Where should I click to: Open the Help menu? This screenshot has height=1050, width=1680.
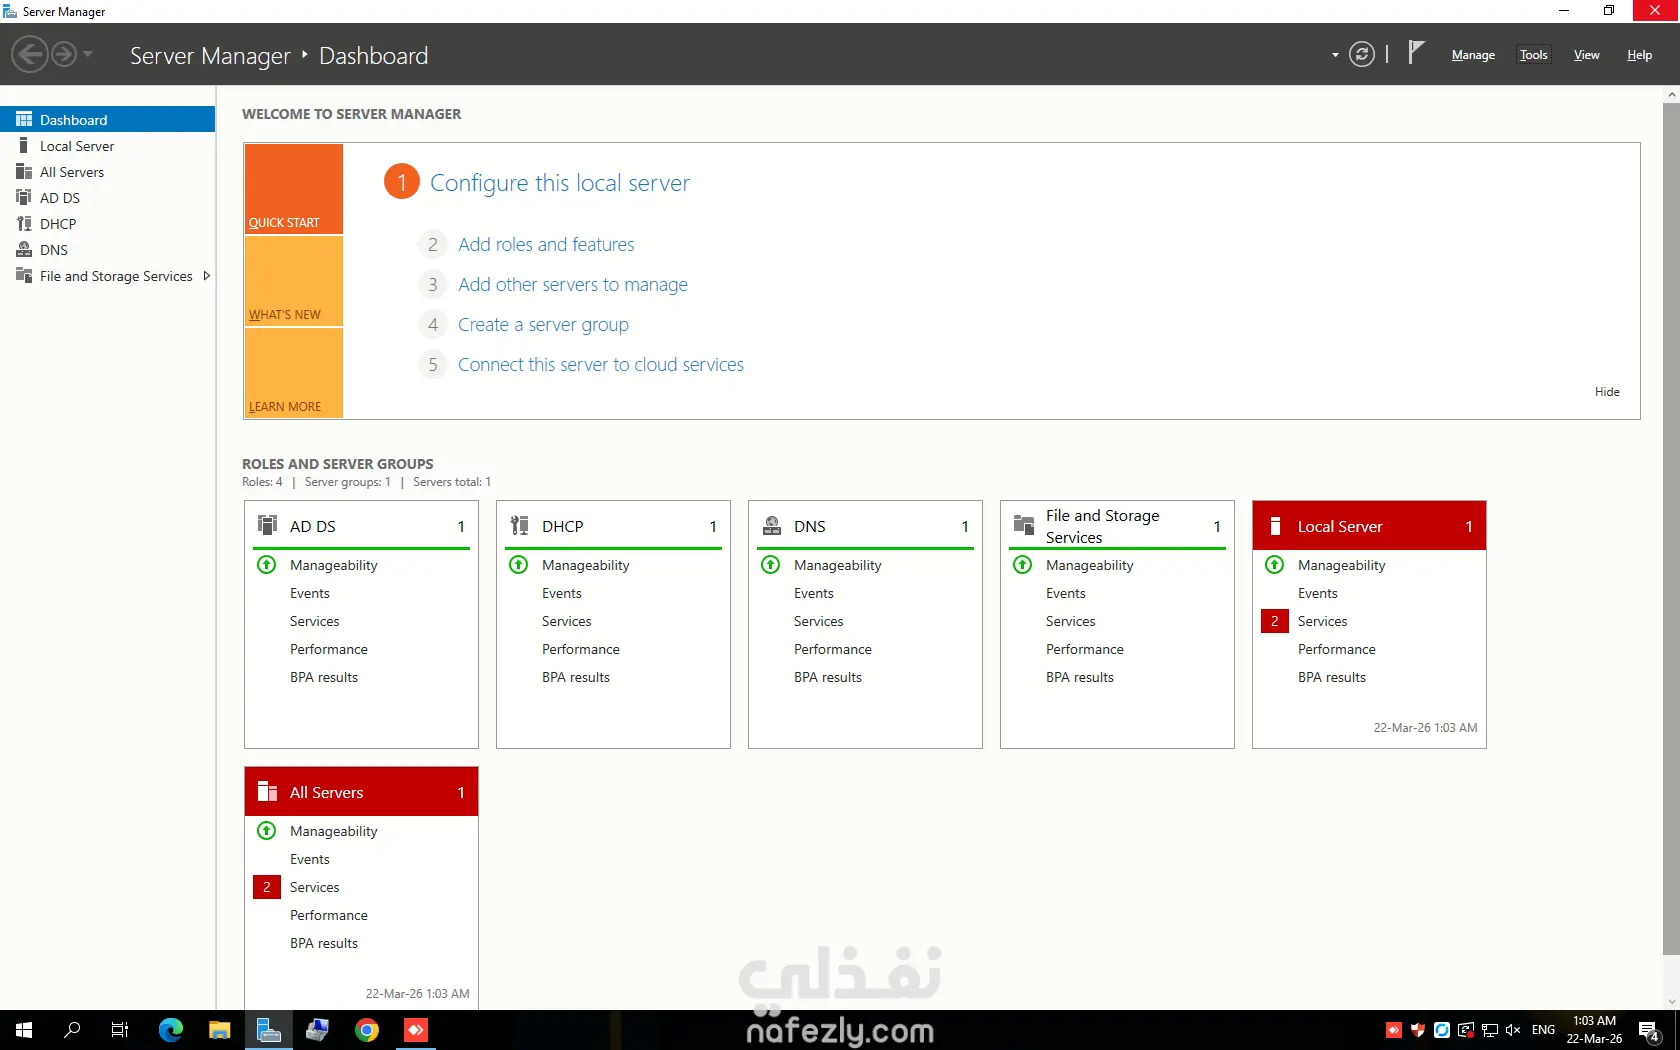tap(1639, 55)
